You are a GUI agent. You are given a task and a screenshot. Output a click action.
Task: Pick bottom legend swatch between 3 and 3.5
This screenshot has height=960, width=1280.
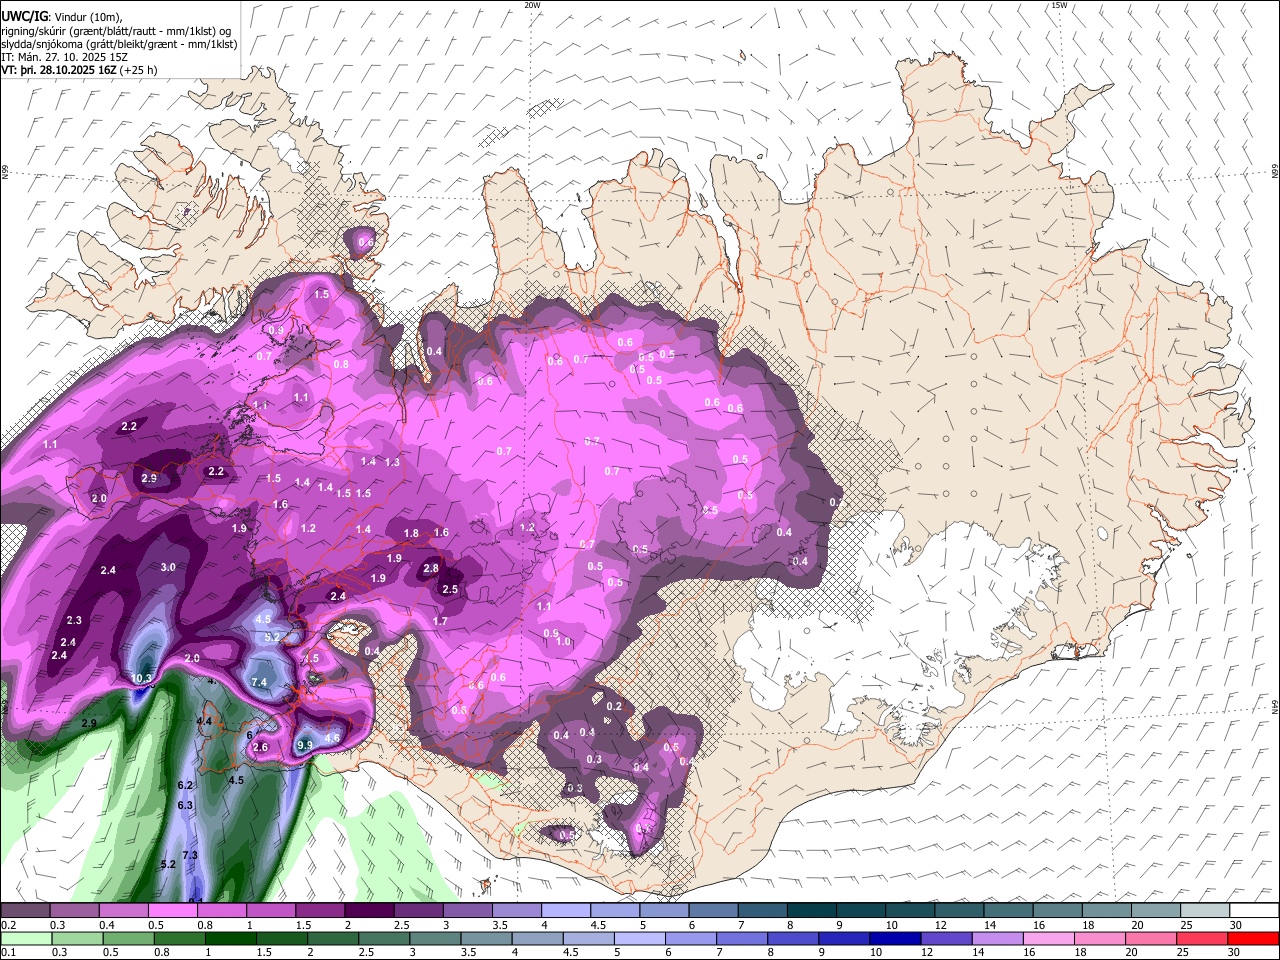coord(434,938)
